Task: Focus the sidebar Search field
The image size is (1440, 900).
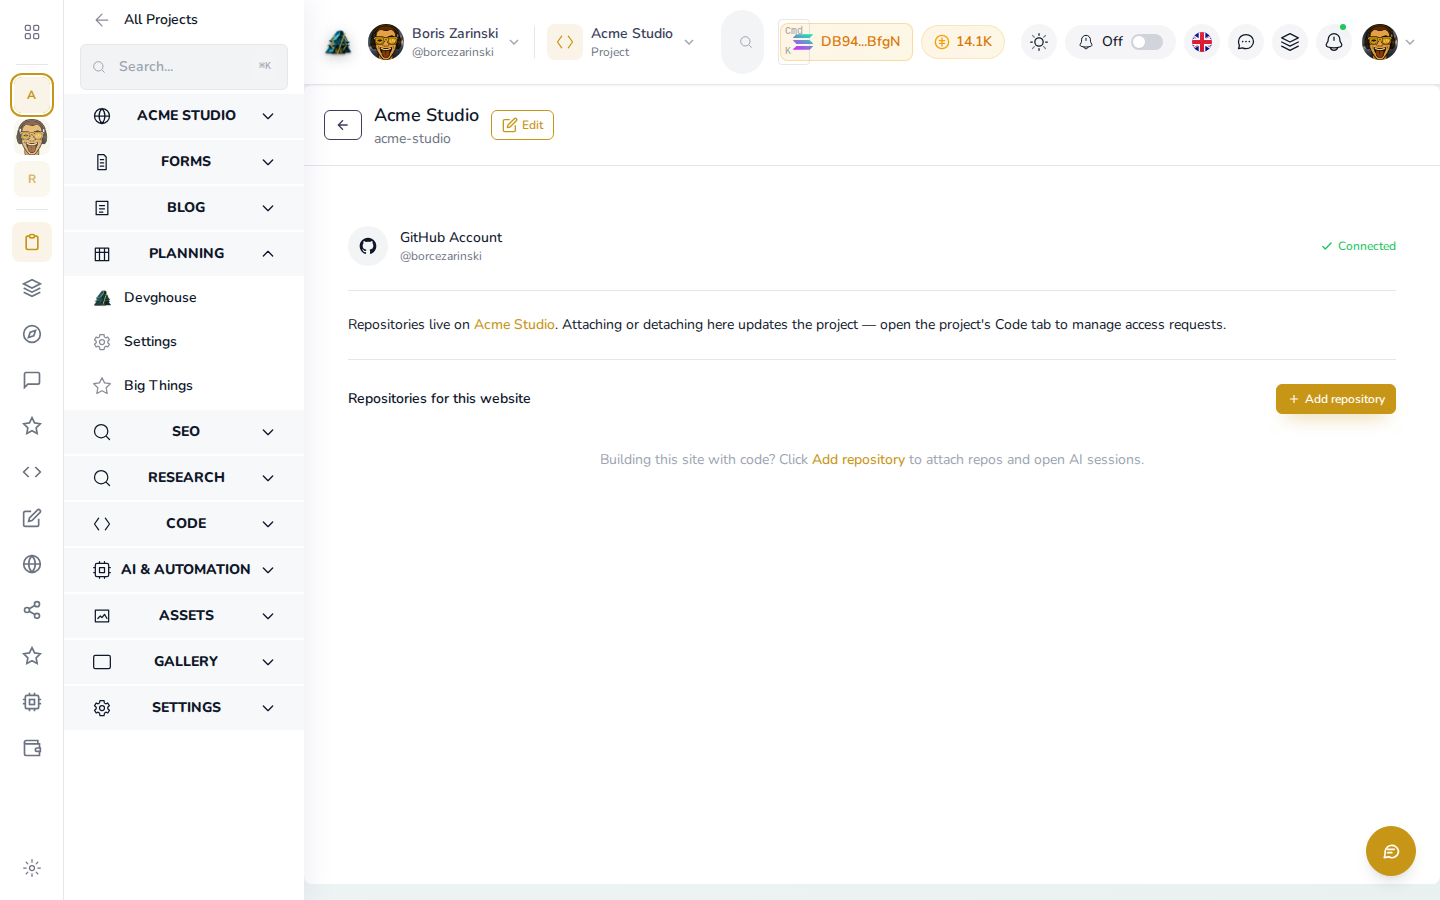Action: [x=184, y=67]
